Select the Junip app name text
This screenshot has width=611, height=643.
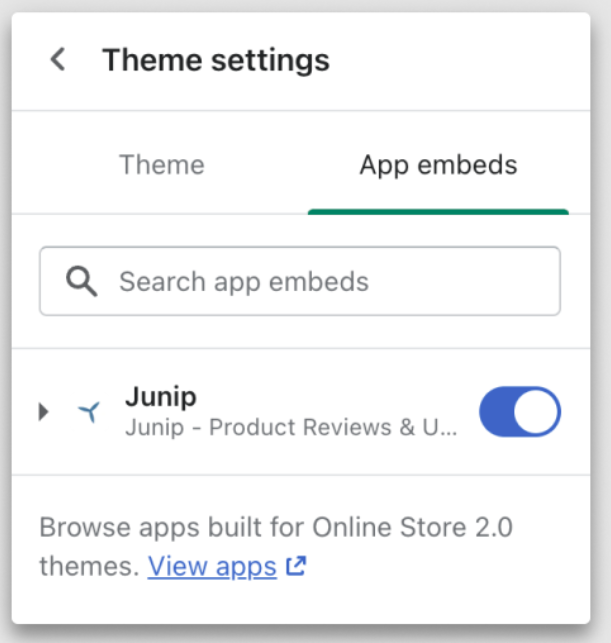(x=161, y=397)
